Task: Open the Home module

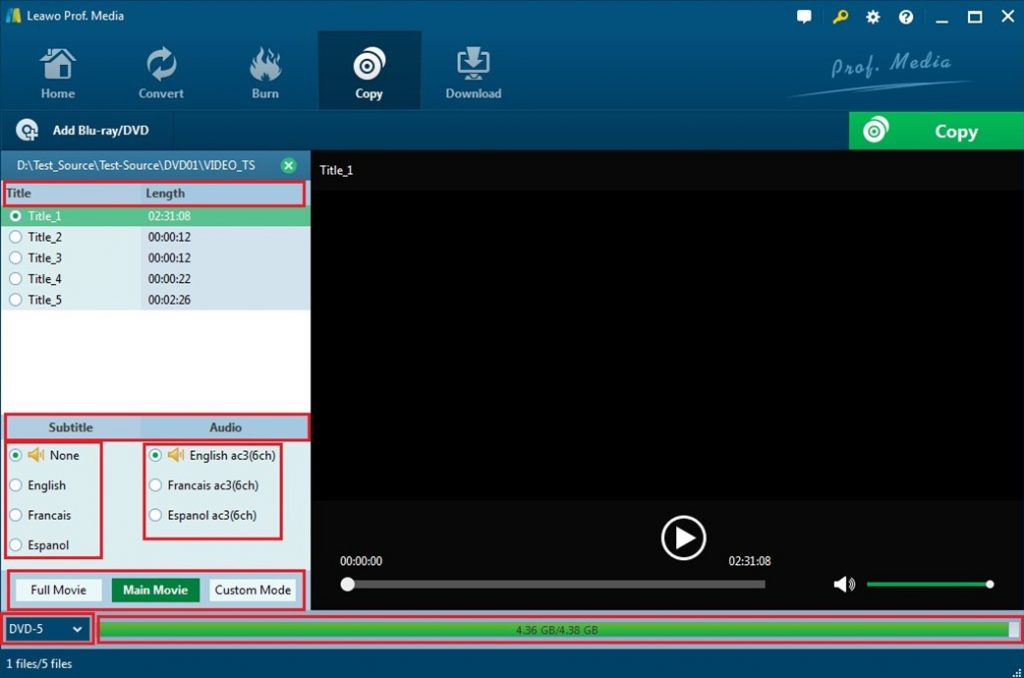Action: pos(57,70)
